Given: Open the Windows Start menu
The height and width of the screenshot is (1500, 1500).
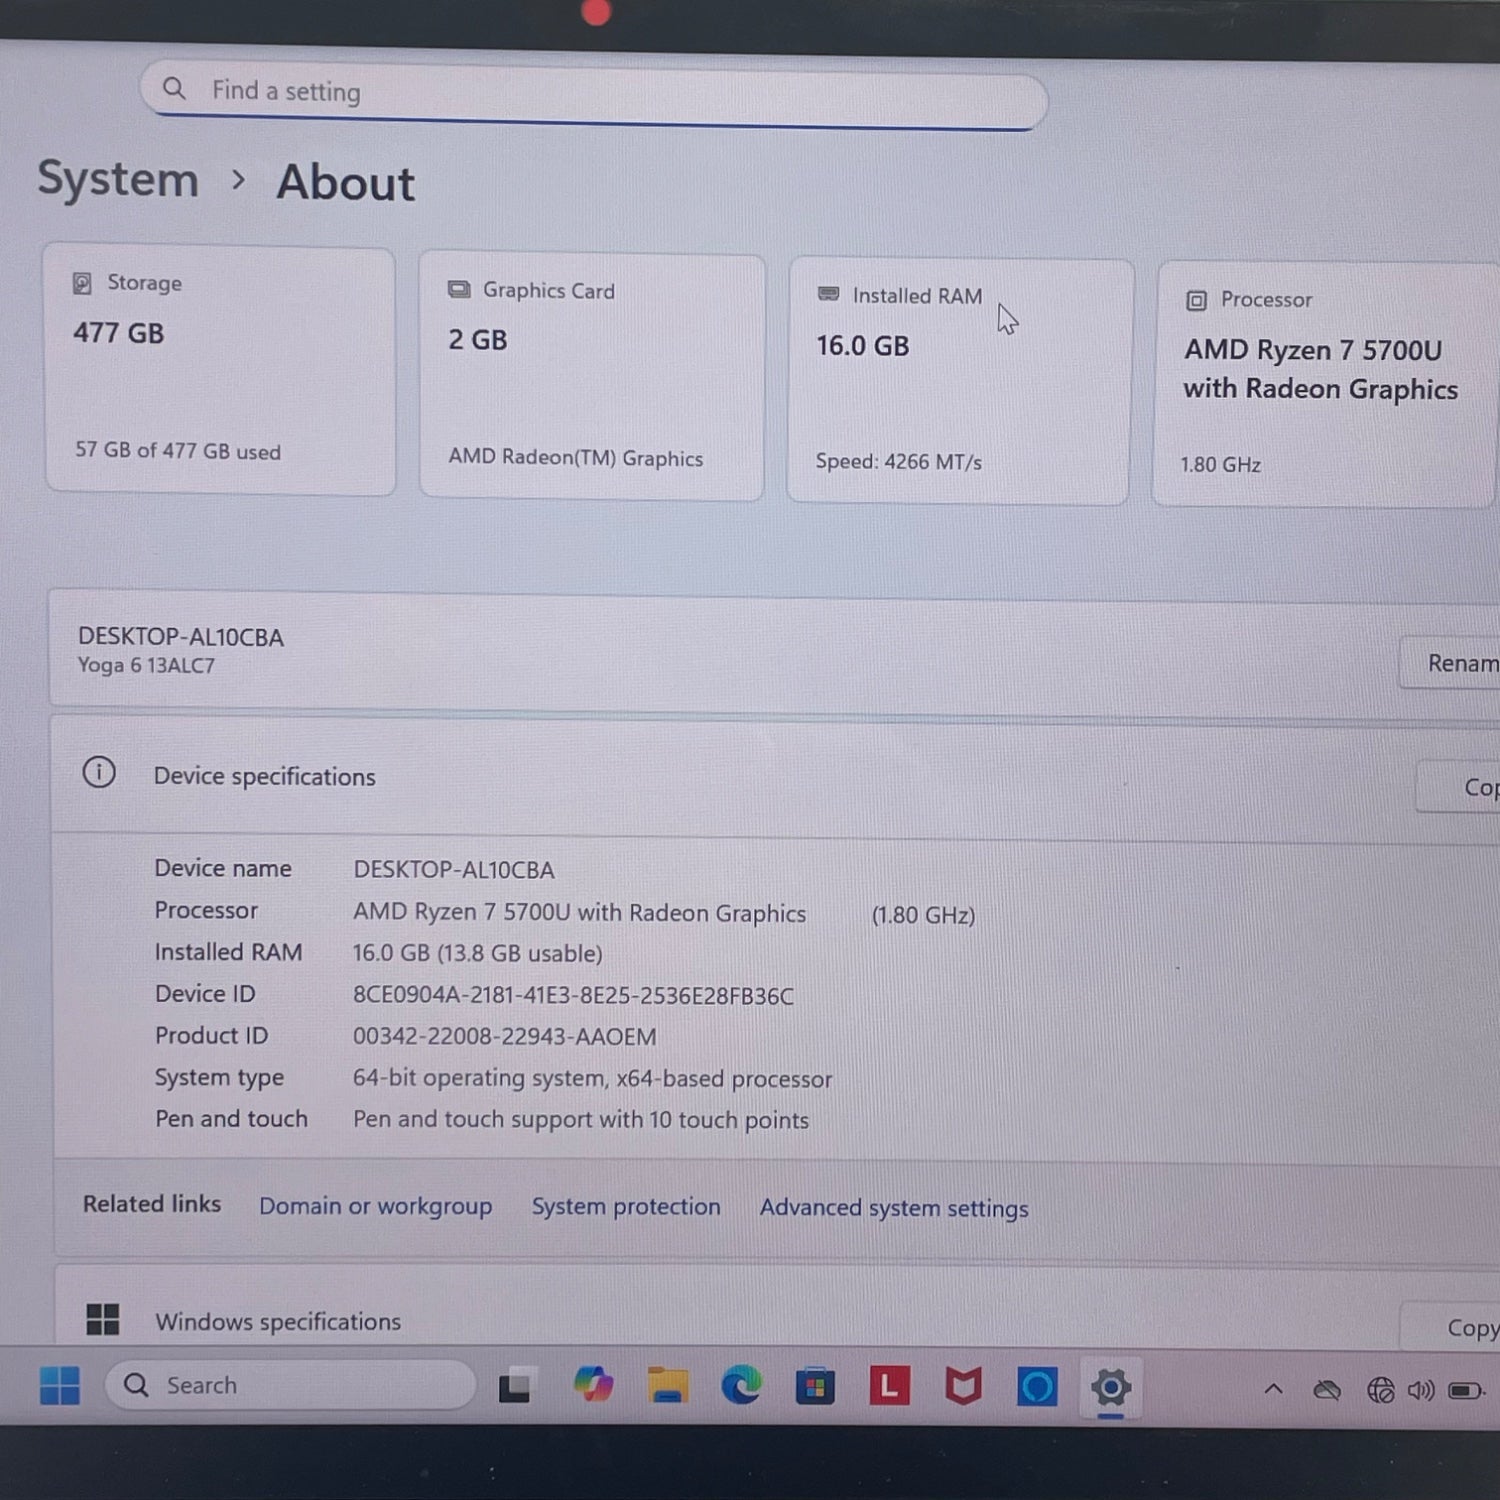Looking at the screenshot, I should tap(60, 1385).
